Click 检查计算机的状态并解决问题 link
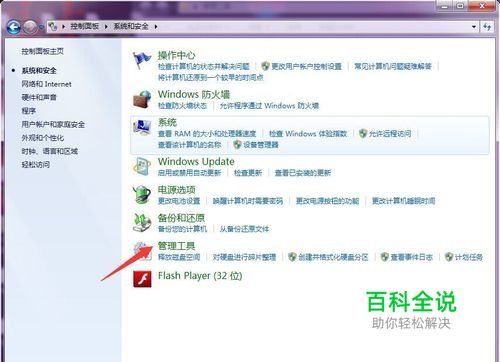Screen dimensions: 500x362 (204, 66)
